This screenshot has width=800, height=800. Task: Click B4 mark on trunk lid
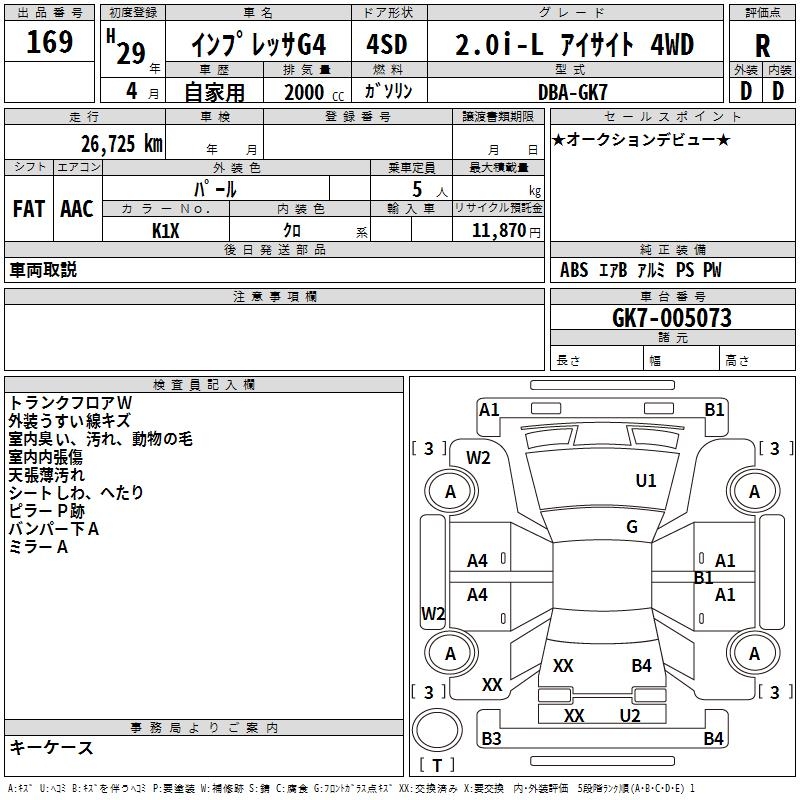click(641, 666)
